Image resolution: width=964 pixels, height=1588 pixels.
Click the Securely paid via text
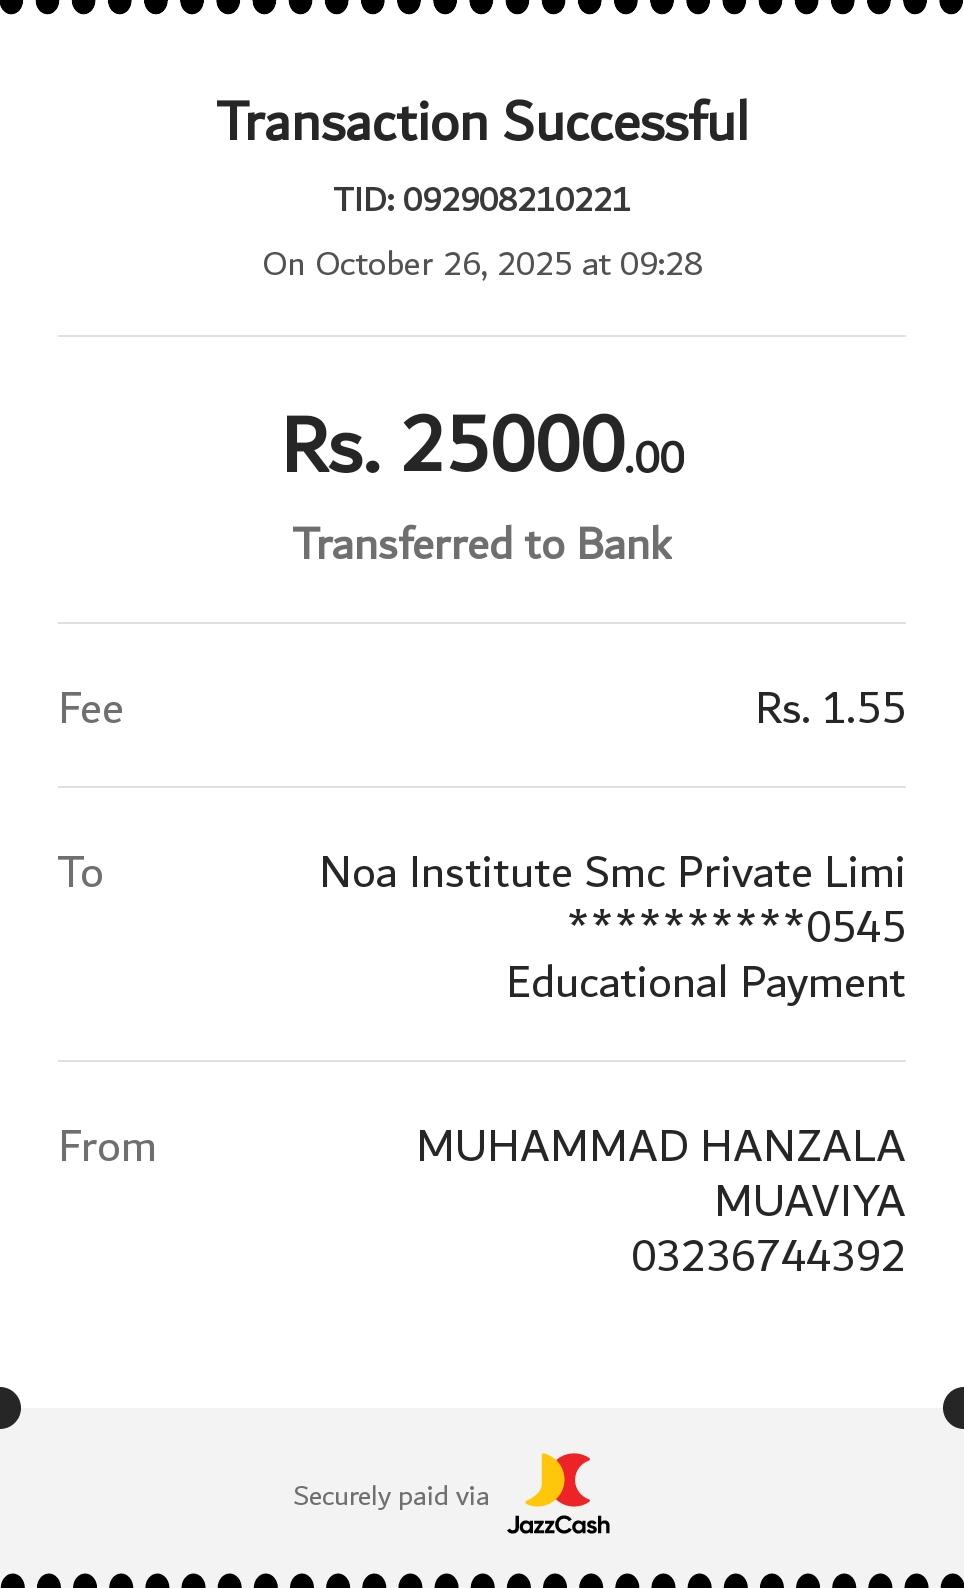click(x=391, y=1496)
